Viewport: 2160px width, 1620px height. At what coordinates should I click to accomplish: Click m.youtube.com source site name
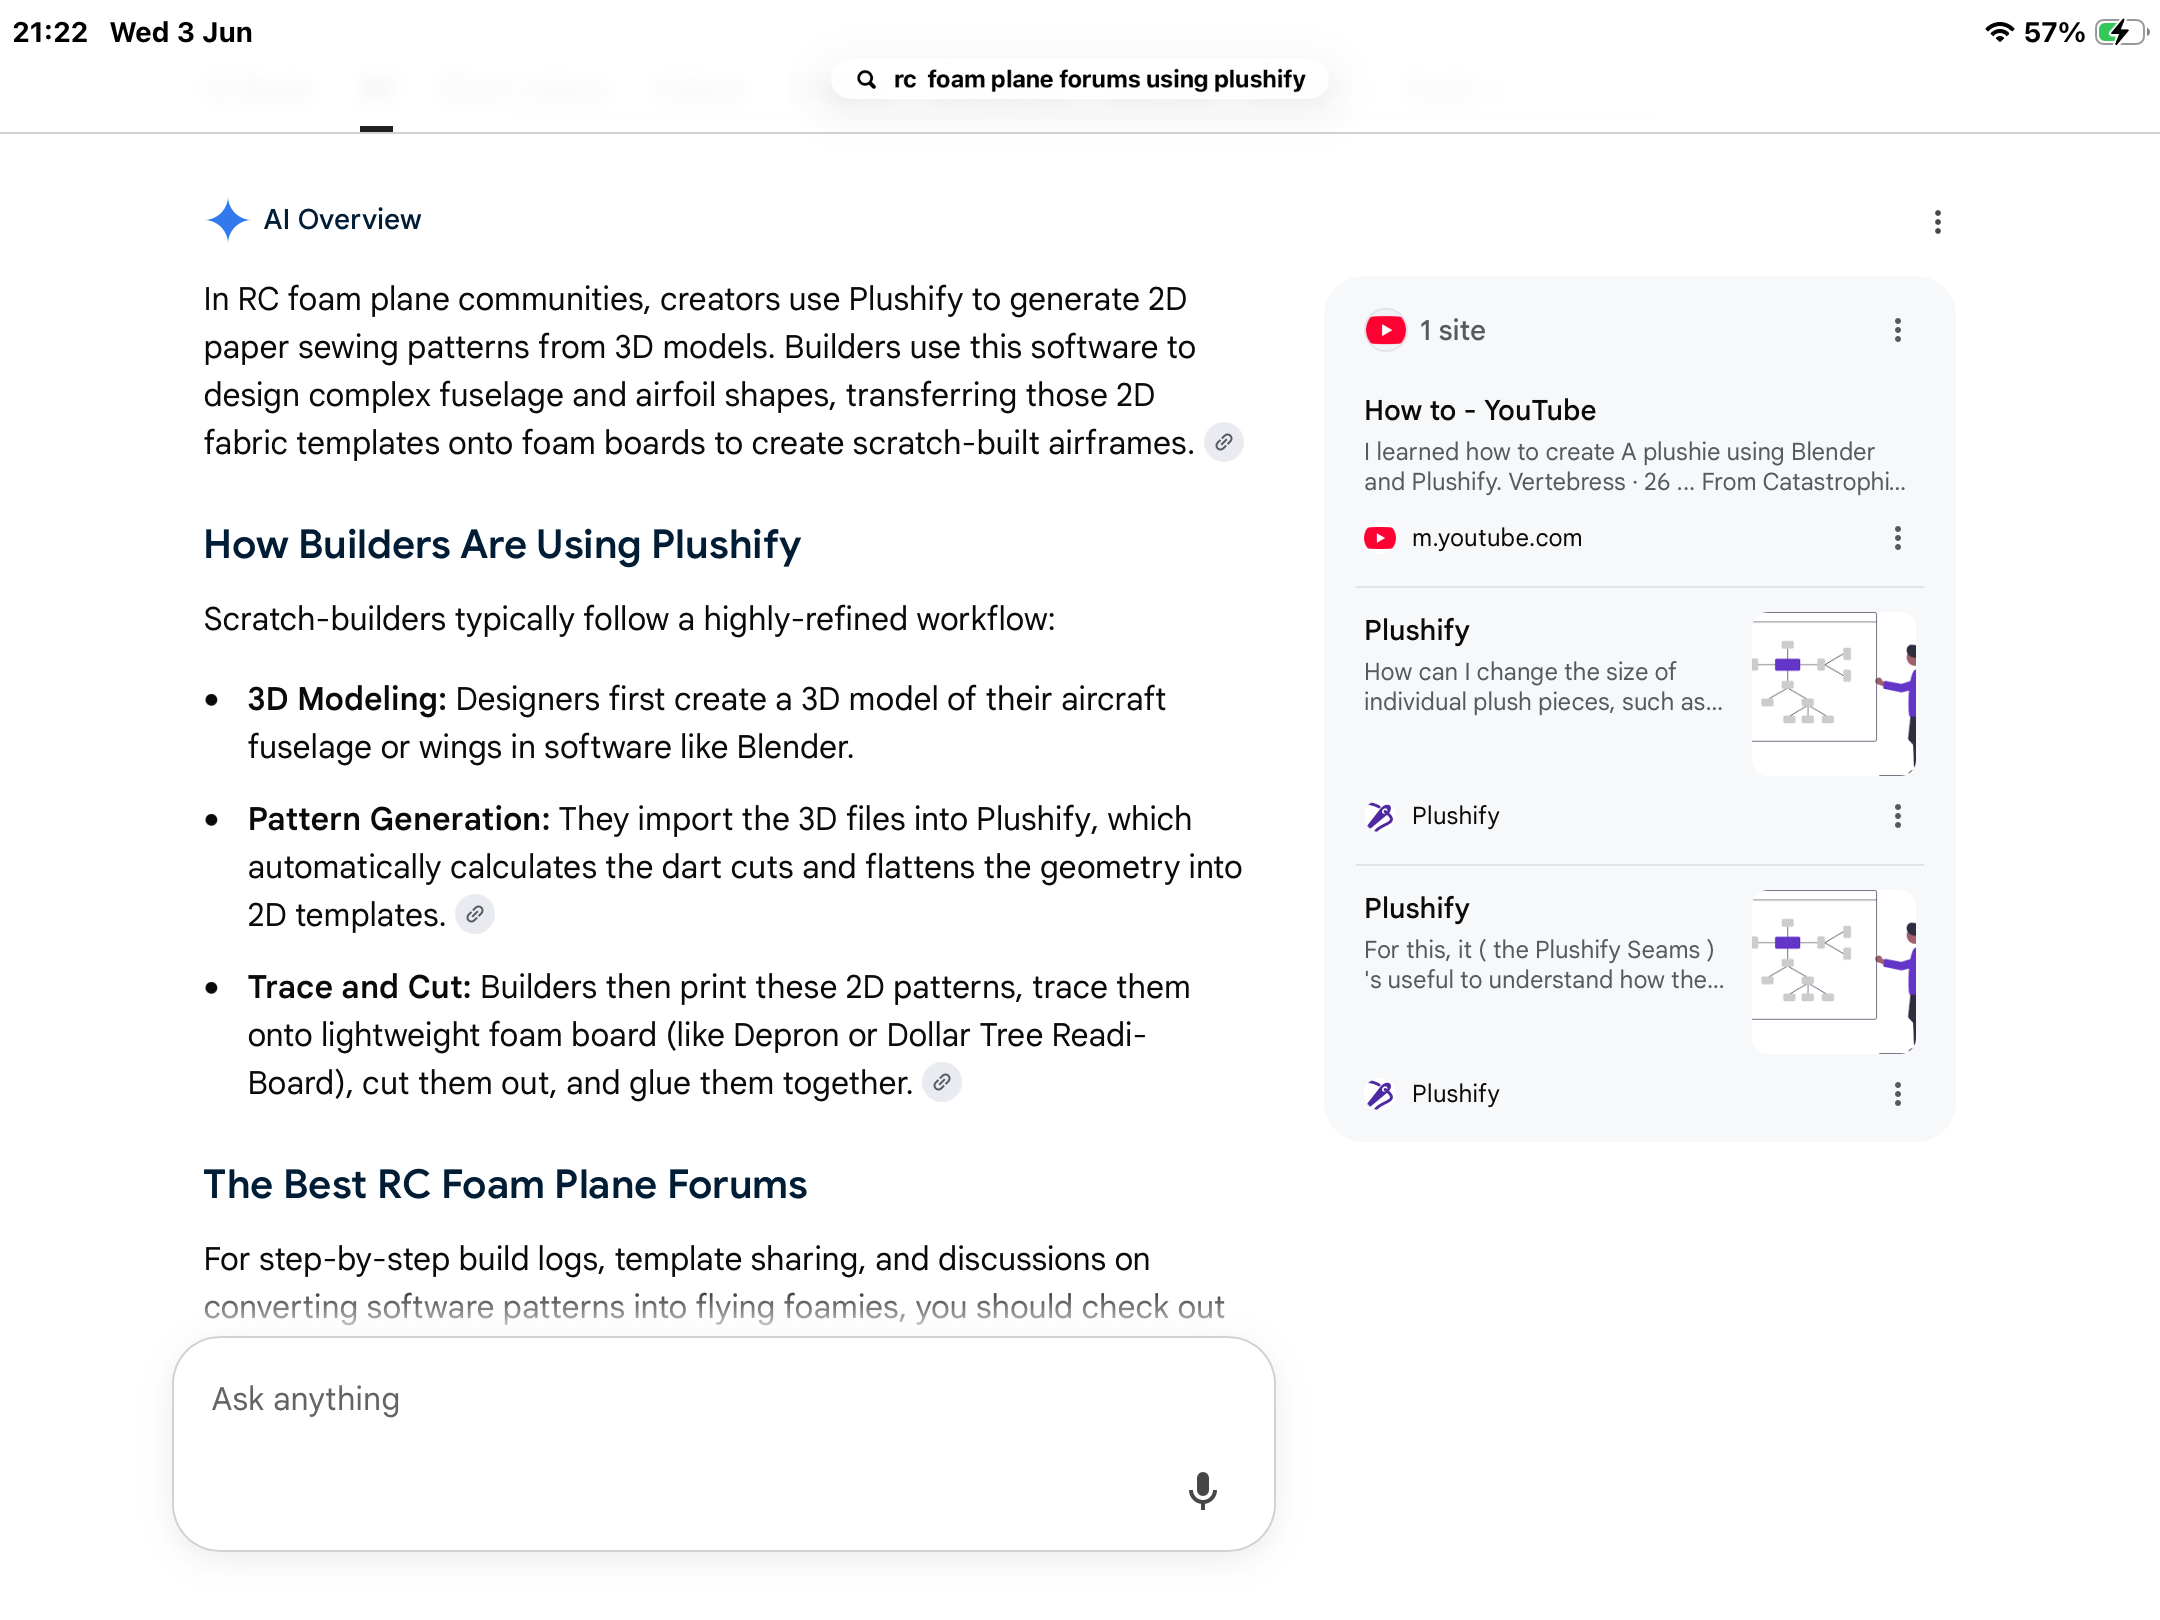[x=1497, y=538]
